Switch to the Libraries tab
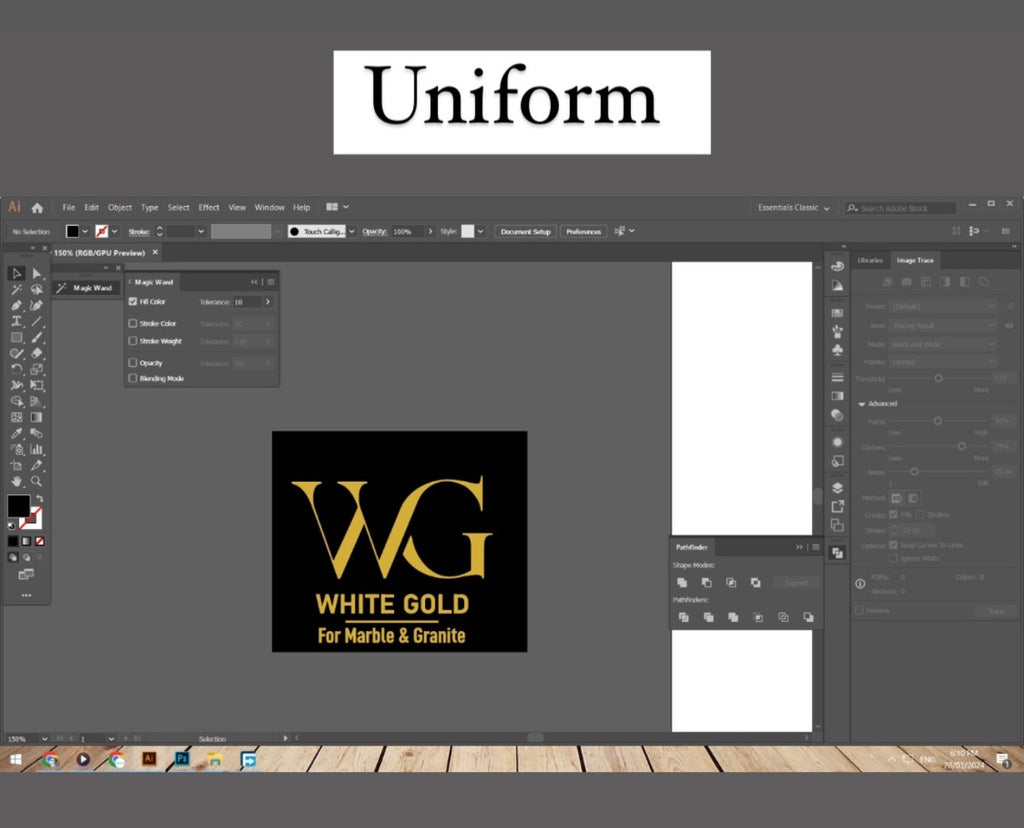 870,260
